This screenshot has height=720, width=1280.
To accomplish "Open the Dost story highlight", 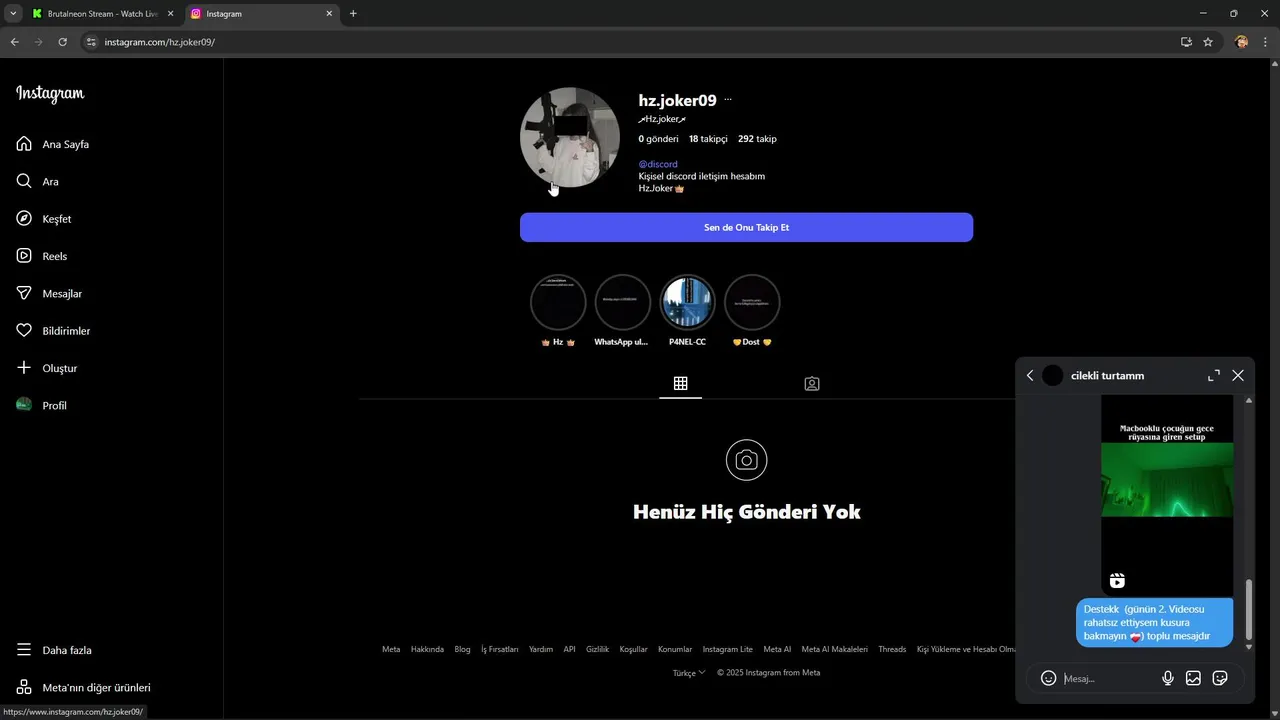I will click(x=752, y=302).
